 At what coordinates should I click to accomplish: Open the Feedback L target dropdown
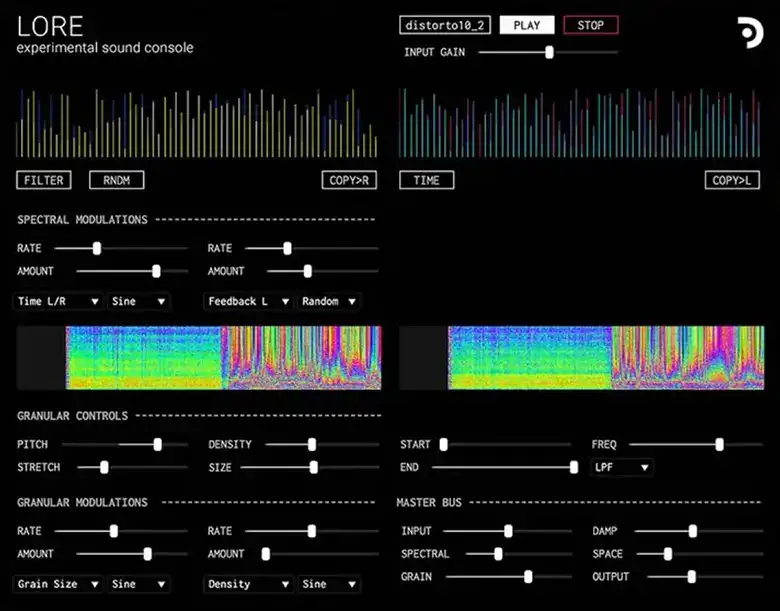click(x=248, y=301)
